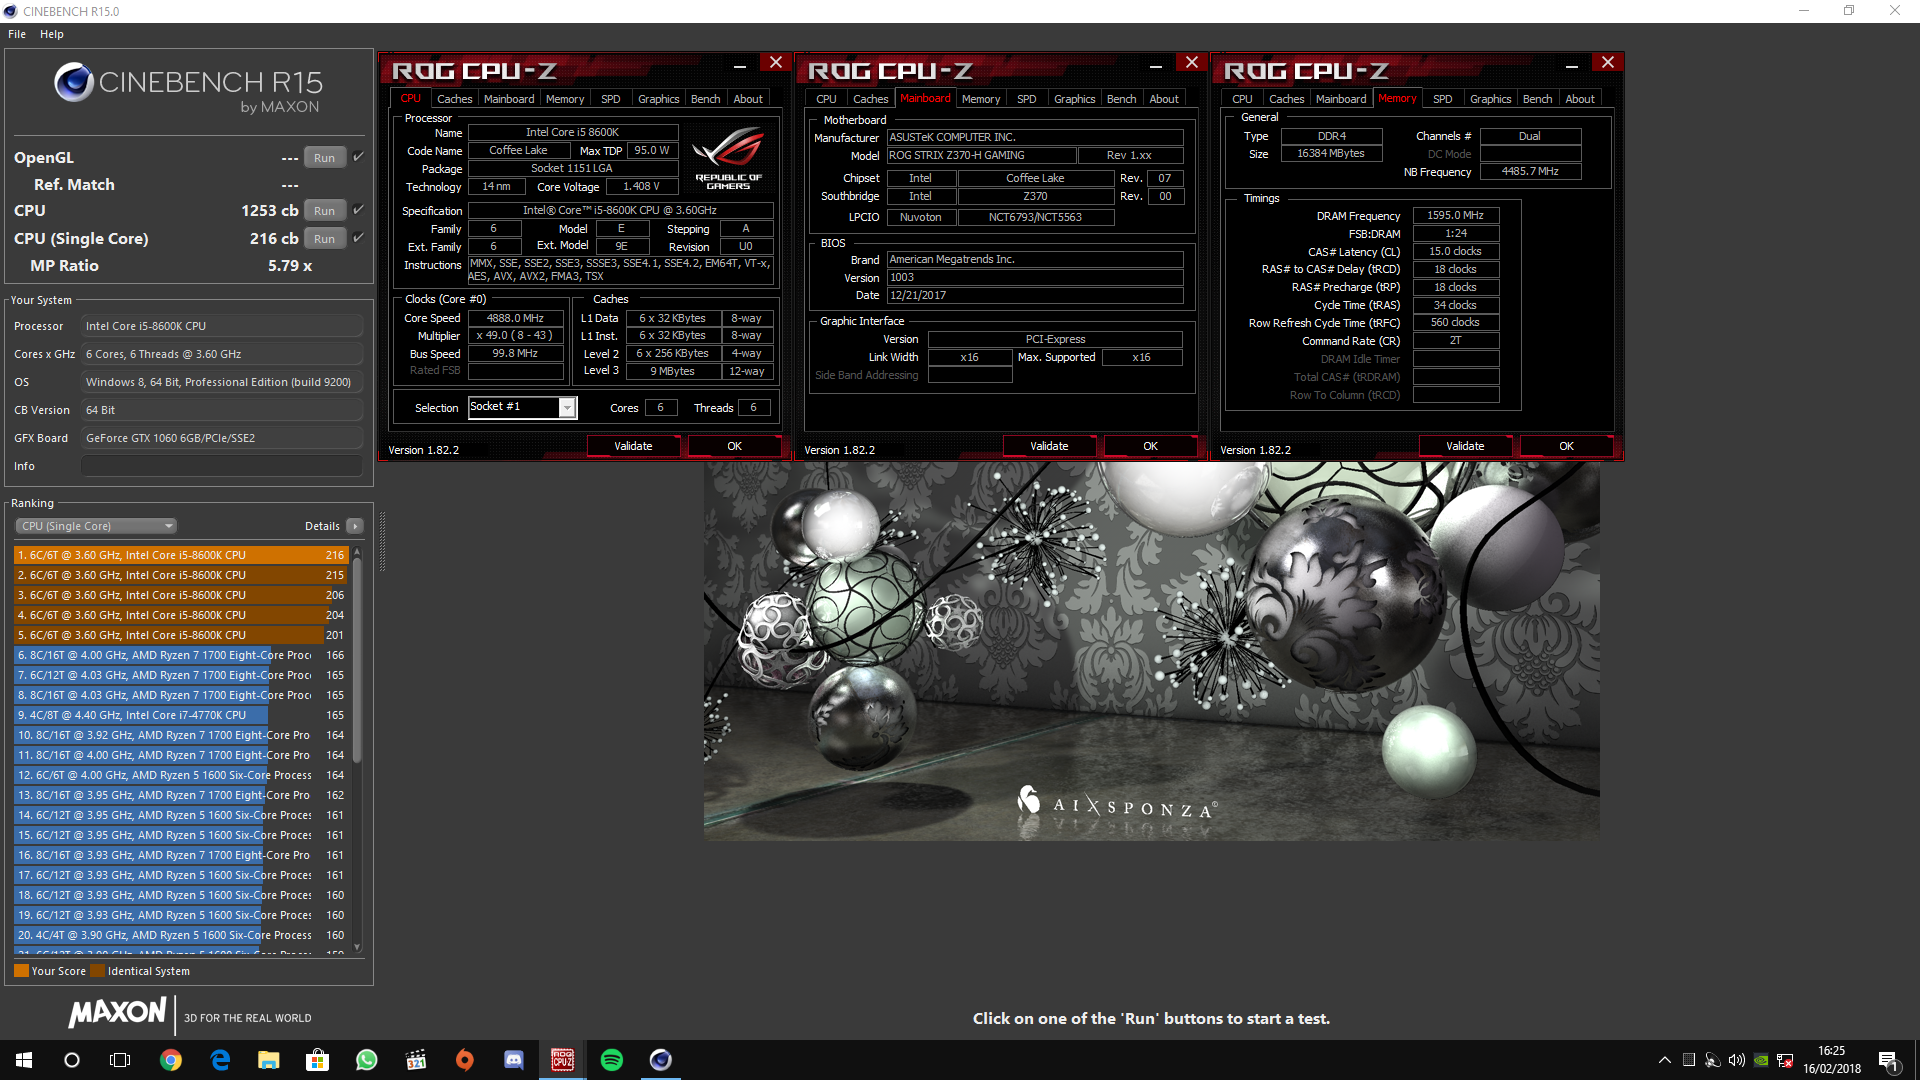
Task: Select ranking row 20 4C/4T Ryzen 5 1600
Action: pos(181,935)
